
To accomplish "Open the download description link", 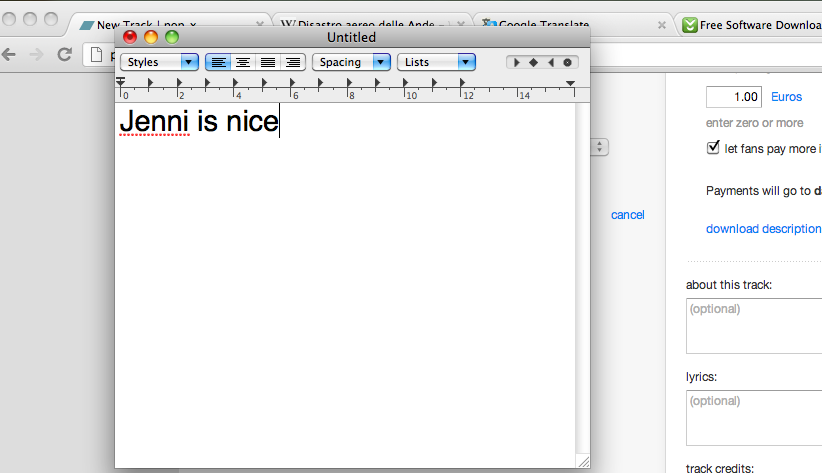I will [763, 229].
